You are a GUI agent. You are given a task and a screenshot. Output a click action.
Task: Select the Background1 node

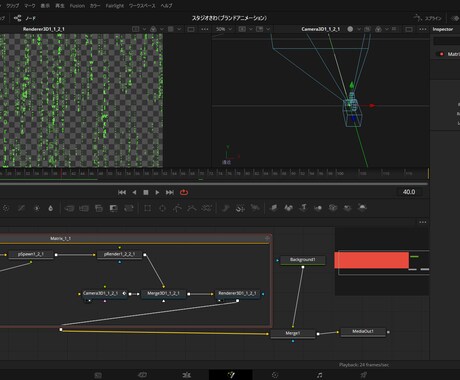(x=303, y=260)
